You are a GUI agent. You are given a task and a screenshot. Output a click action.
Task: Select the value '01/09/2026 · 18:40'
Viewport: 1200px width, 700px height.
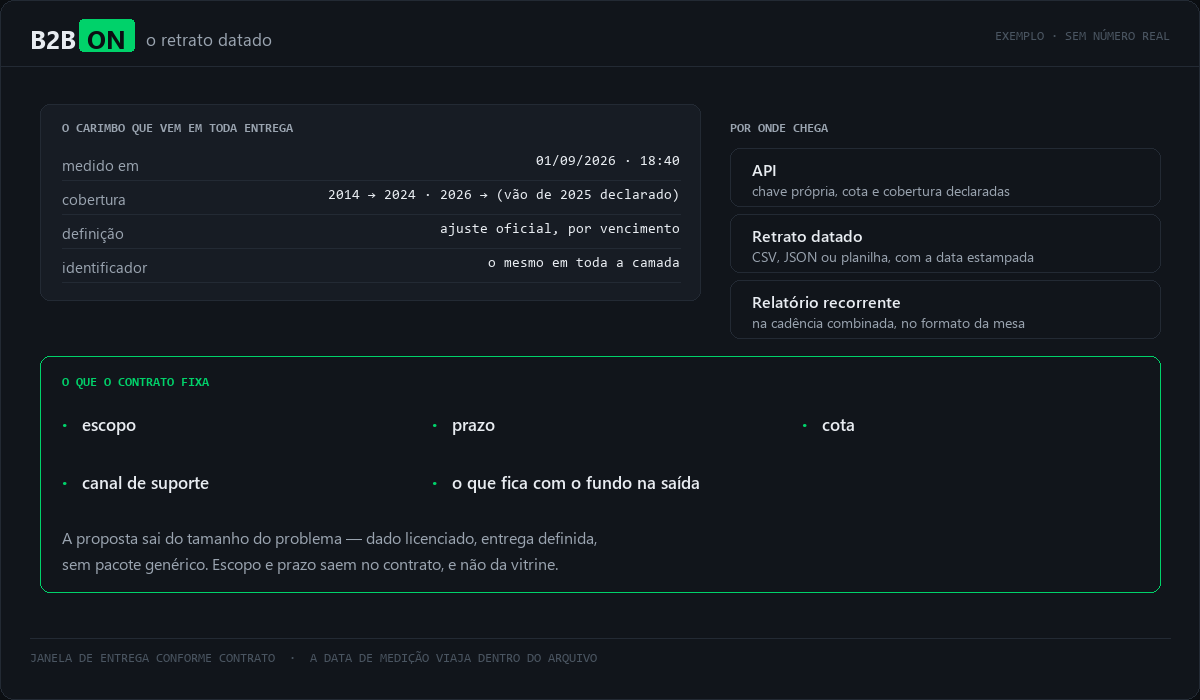[x=608, y=161]
